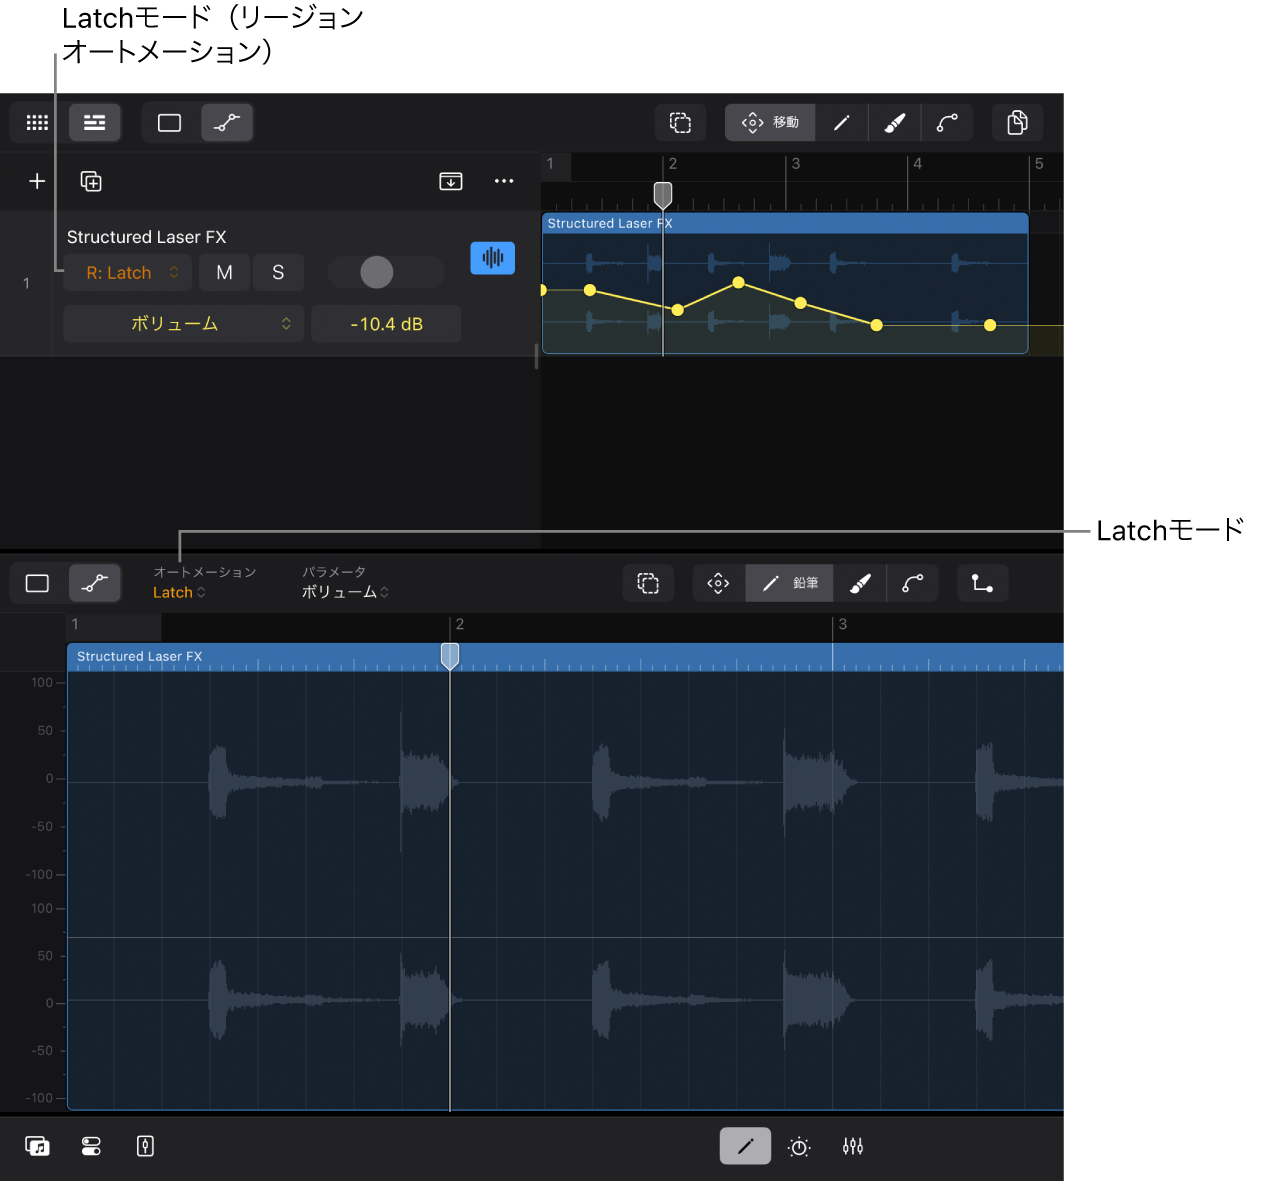Click the clipboard copy icon in top toolbar
Viewport: 1279px width, 1181px height.
1017,123
